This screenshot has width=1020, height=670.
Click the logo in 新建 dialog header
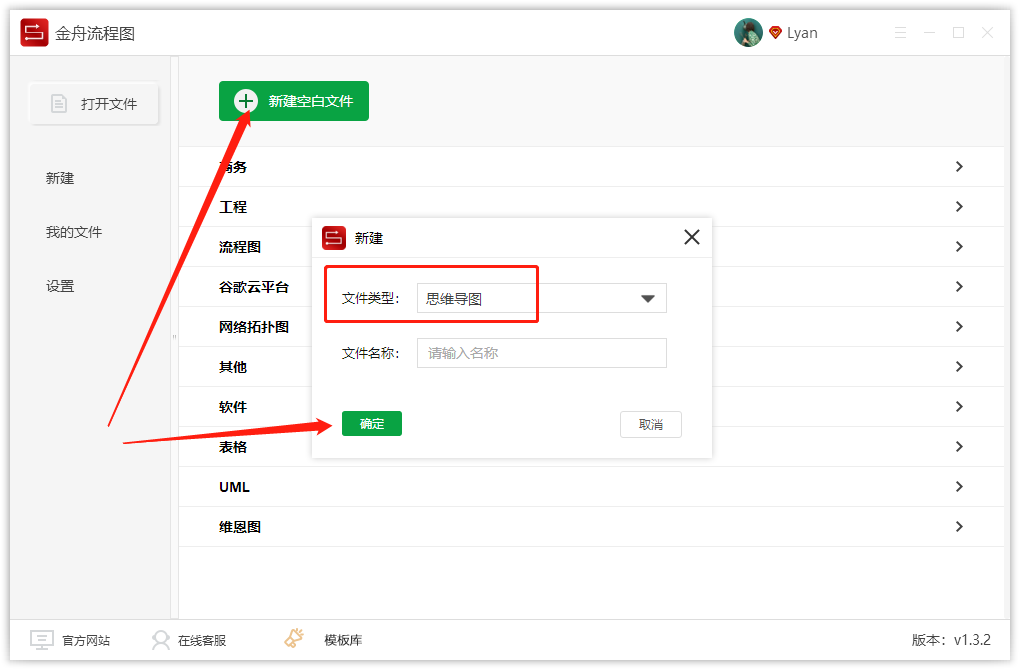[x=334, y=237]
